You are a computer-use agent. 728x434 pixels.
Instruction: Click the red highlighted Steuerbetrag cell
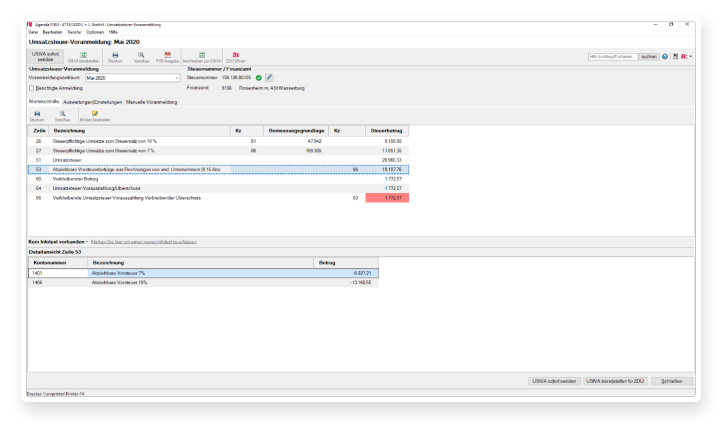(386, 198)
